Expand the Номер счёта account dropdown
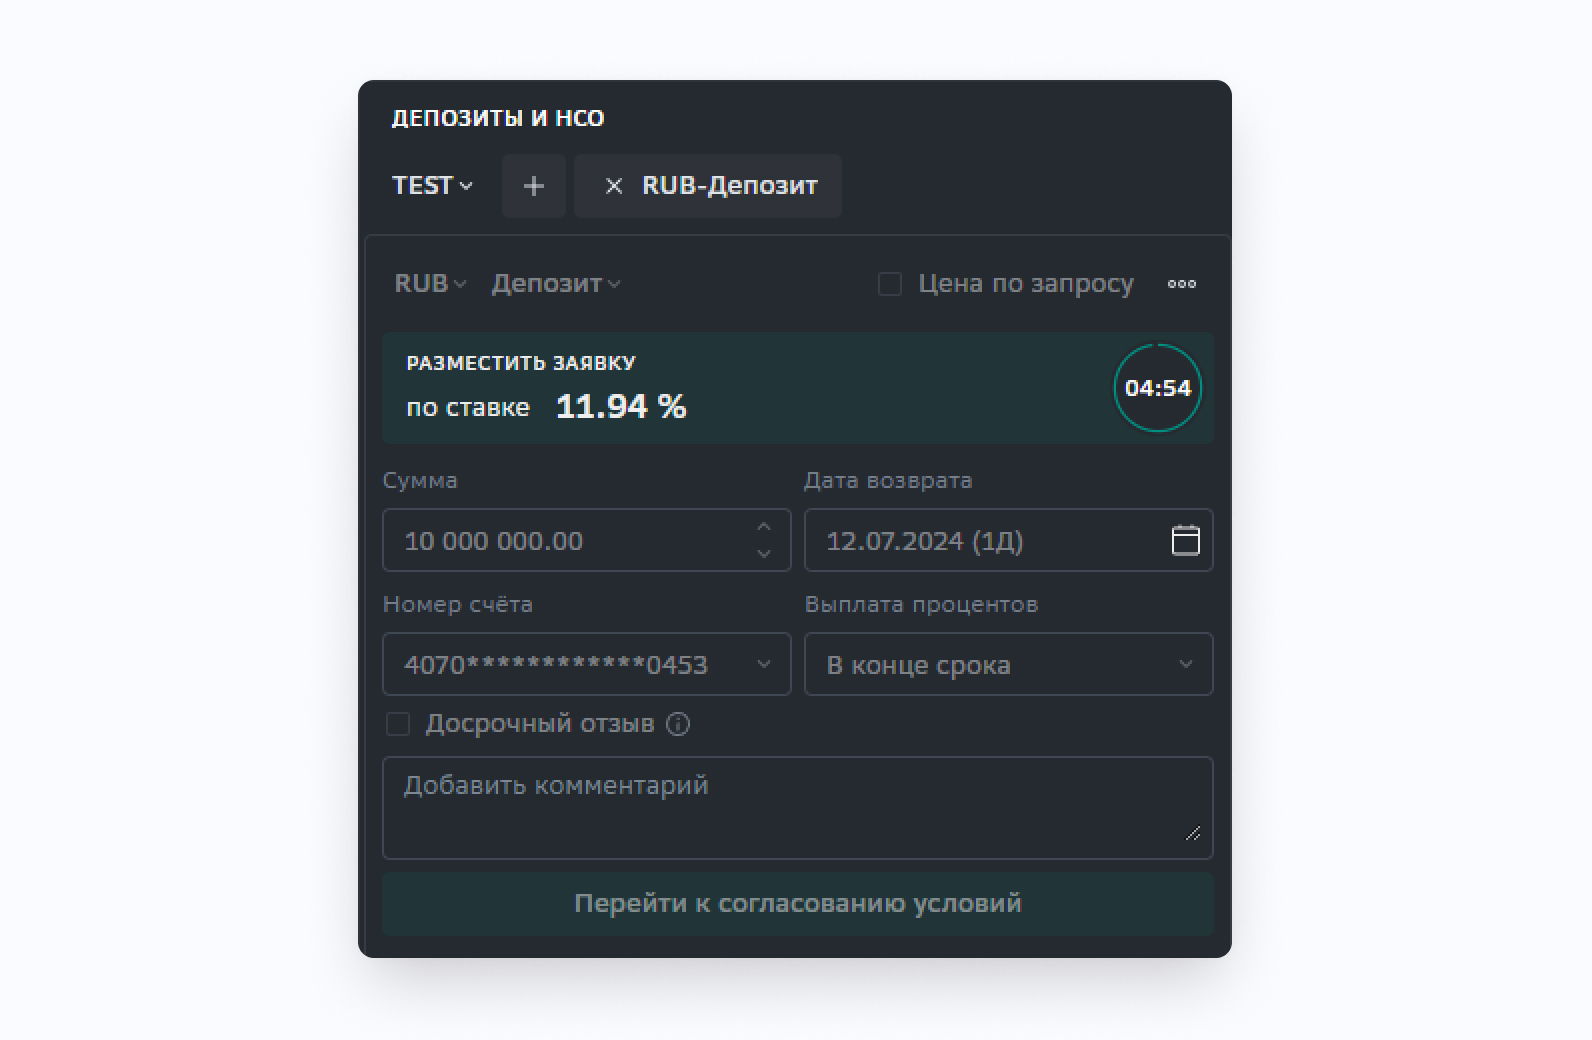 [587, 664]
